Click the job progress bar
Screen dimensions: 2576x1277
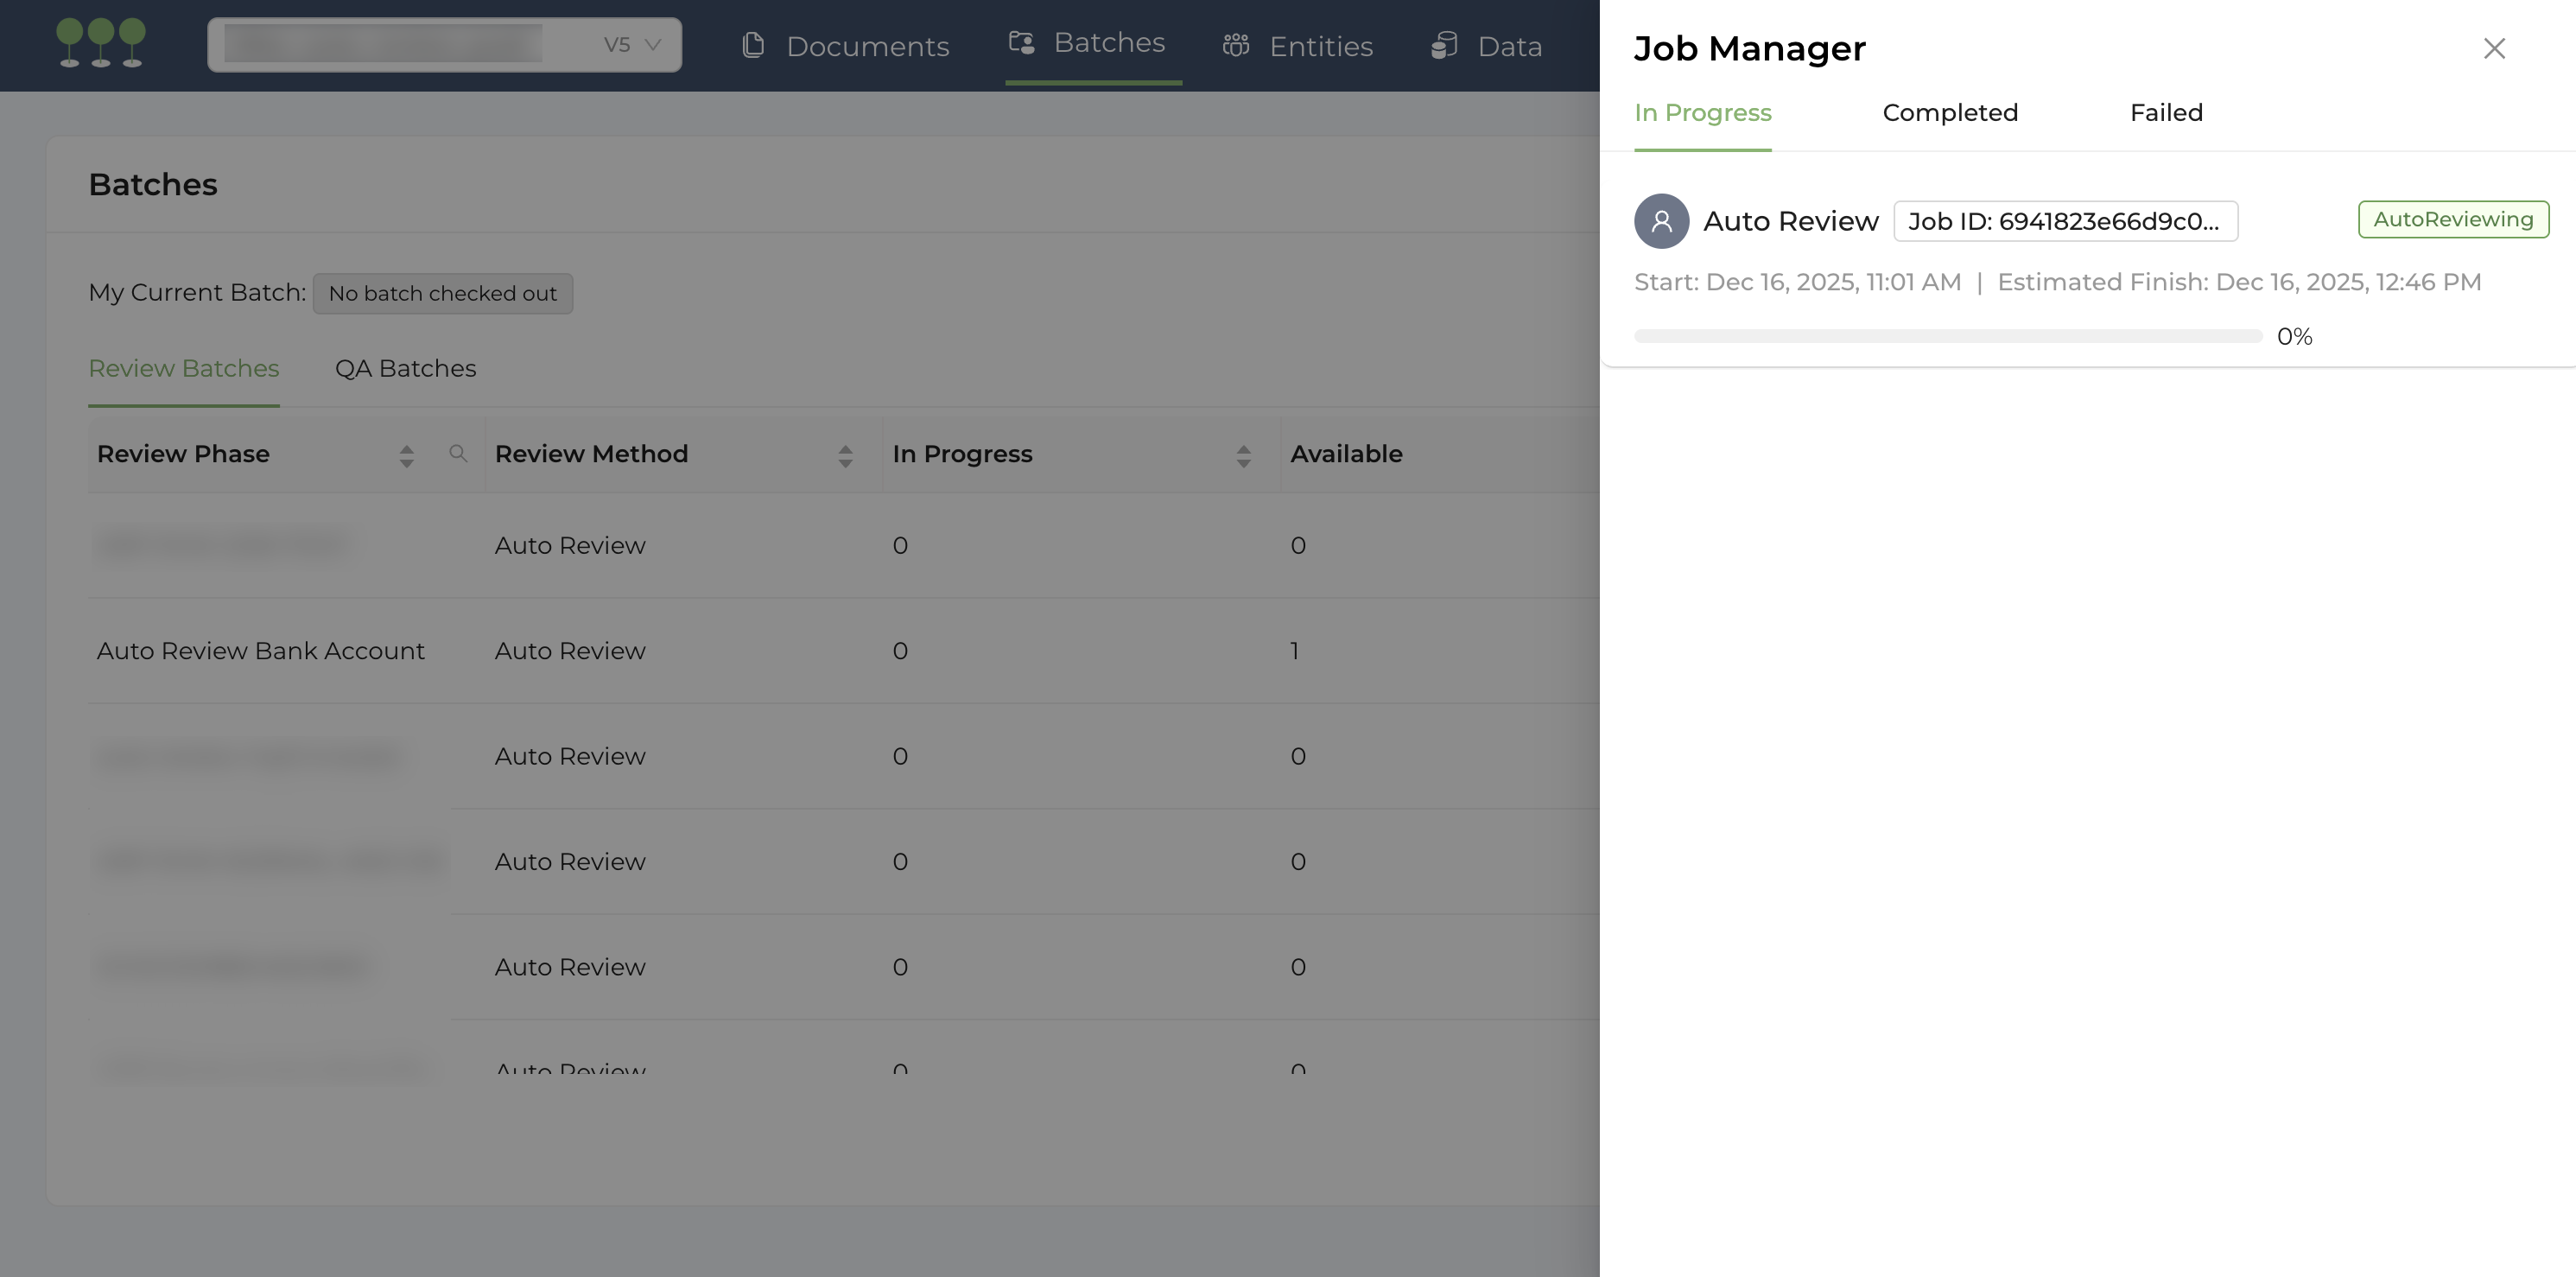pos(1948,336)
